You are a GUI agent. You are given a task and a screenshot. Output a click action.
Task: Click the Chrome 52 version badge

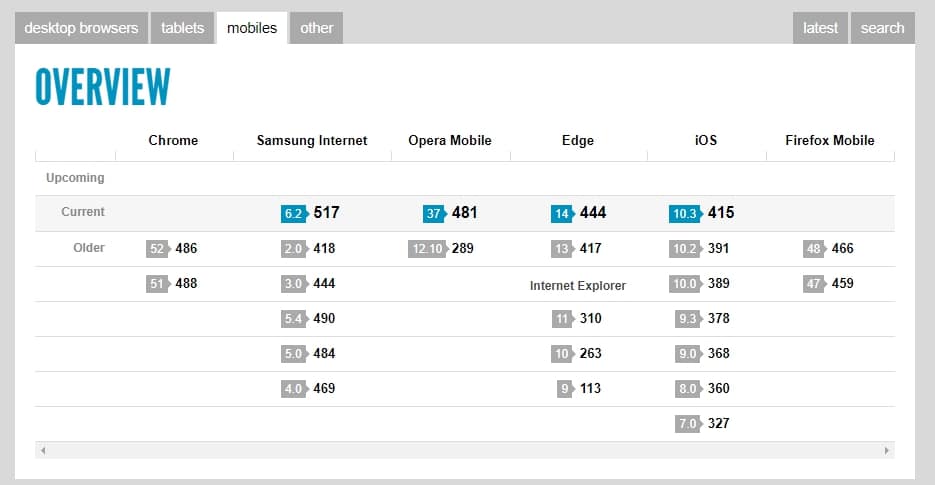157,248
